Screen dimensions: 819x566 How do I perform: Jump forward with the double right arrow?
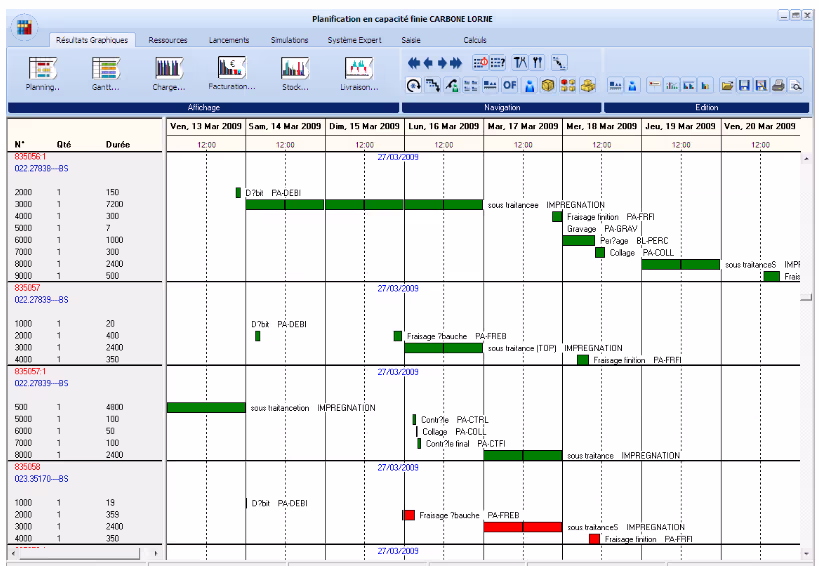(456, 63)
